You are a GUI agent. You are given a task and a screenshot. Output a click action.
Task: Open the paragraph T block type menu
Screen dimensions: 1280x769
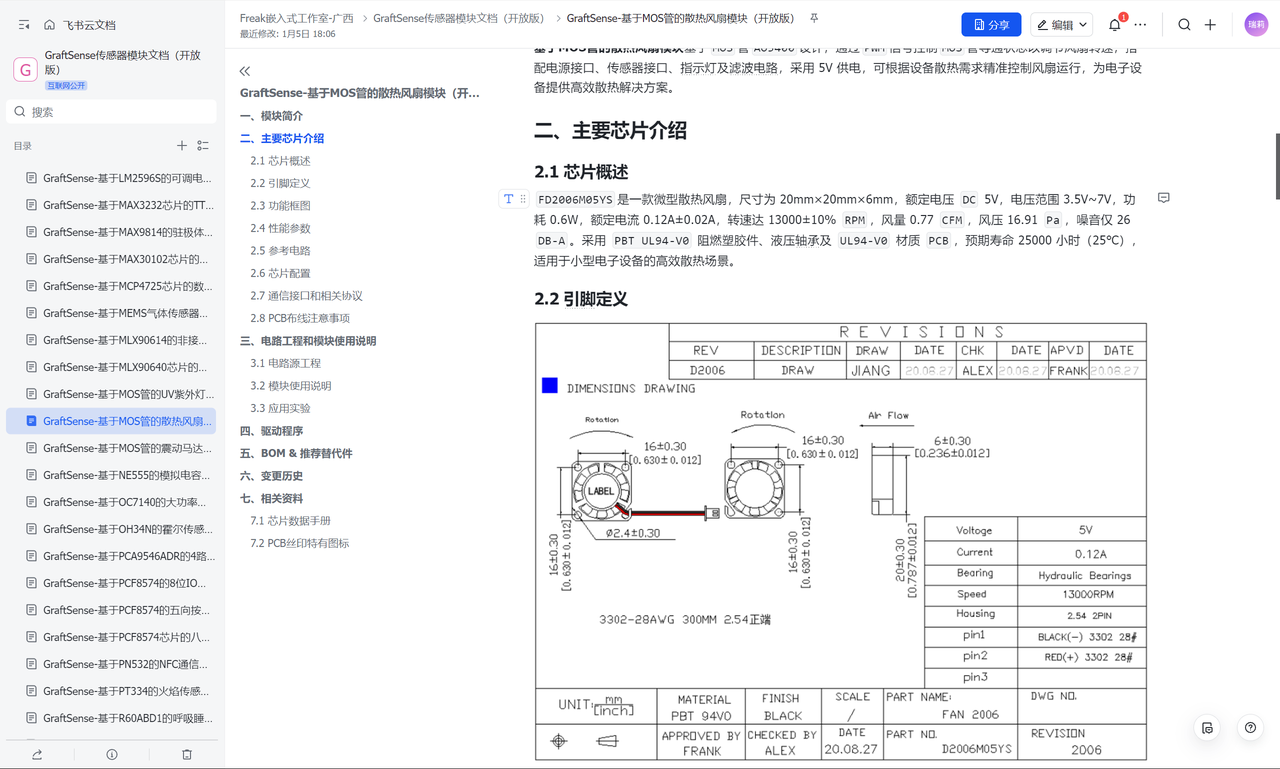[x=508, y=199]
